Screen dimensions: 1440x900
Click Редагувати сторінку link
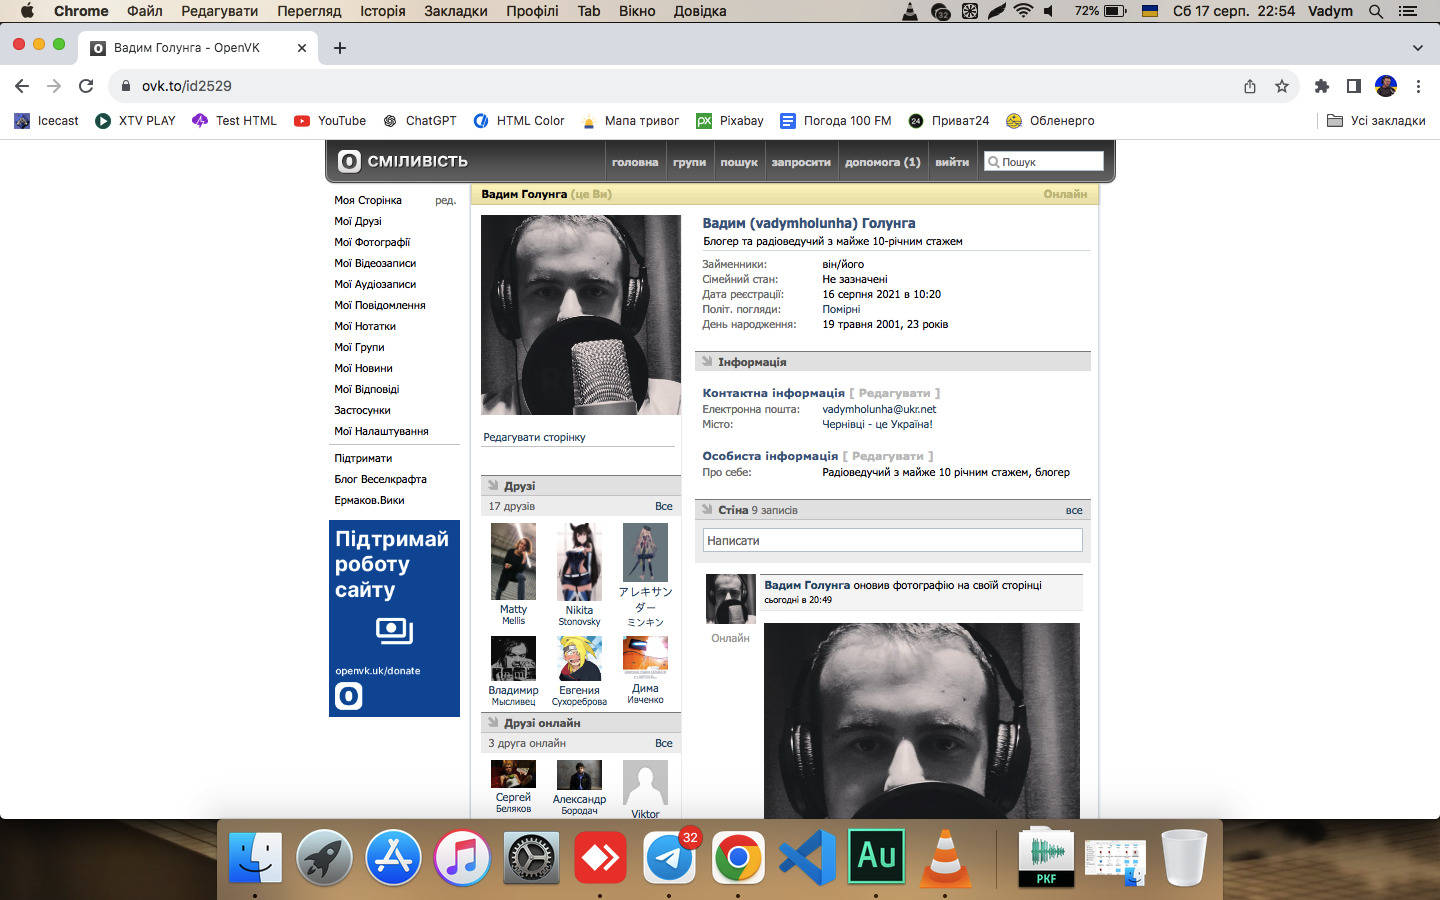pyautogui.click(x=534, y=437)
